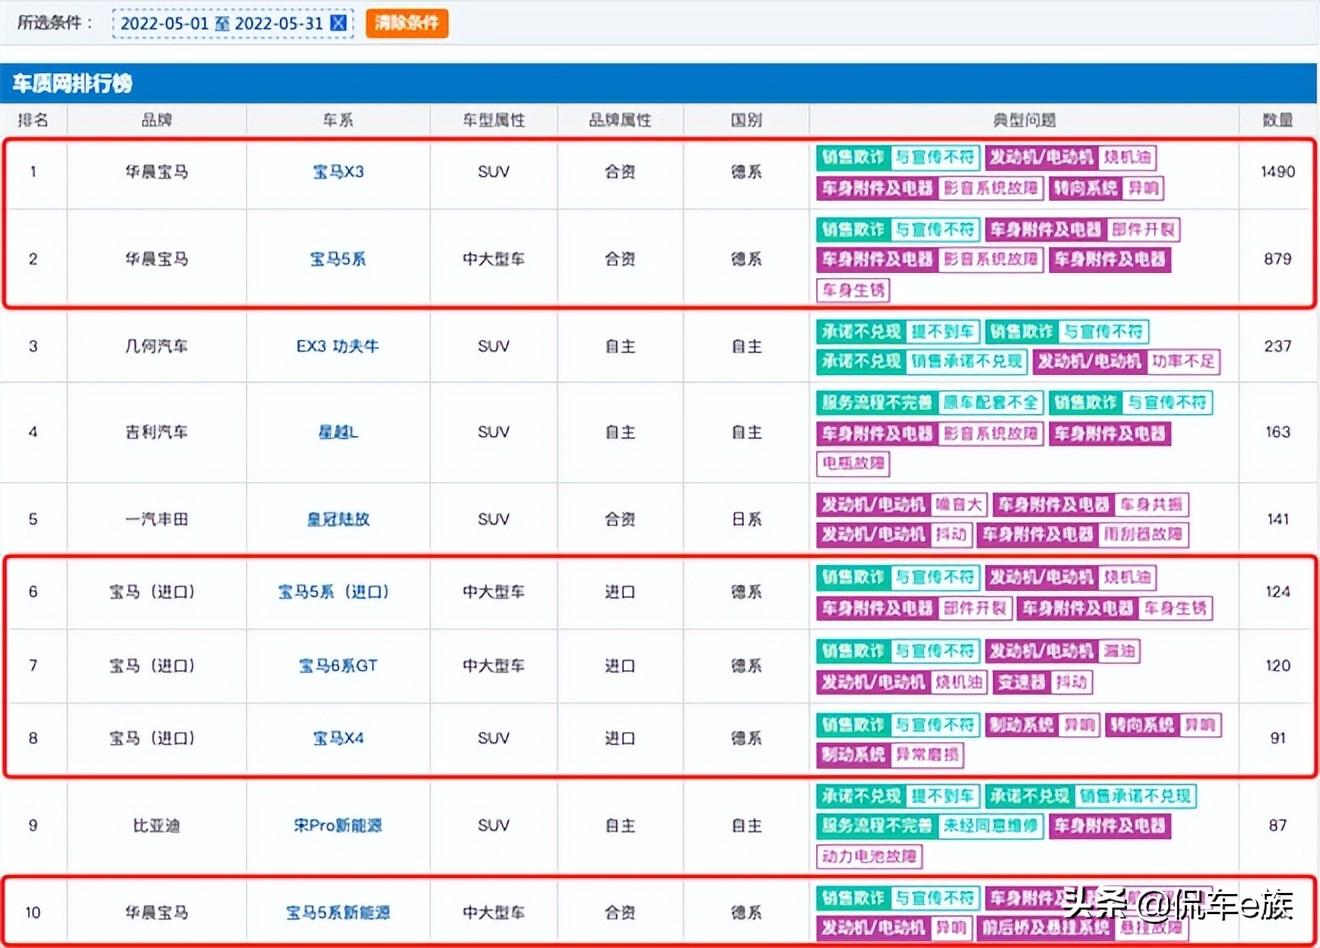Click 动力电池故障 tag in 宋Pro新能源 row
The height and width of the screenshot is (948, 1320).
point(869,856)
